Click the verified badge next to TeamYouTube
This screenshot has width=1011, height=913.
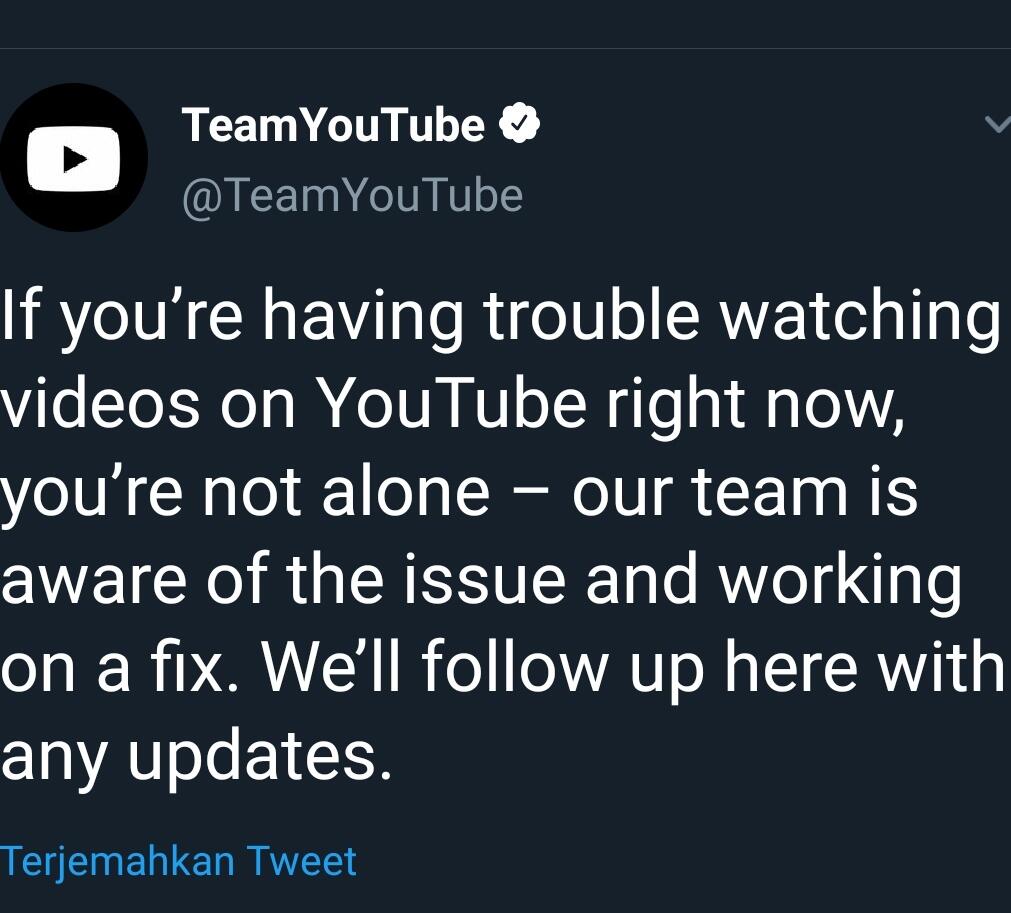pyautogui.click(x=520, y=125)
